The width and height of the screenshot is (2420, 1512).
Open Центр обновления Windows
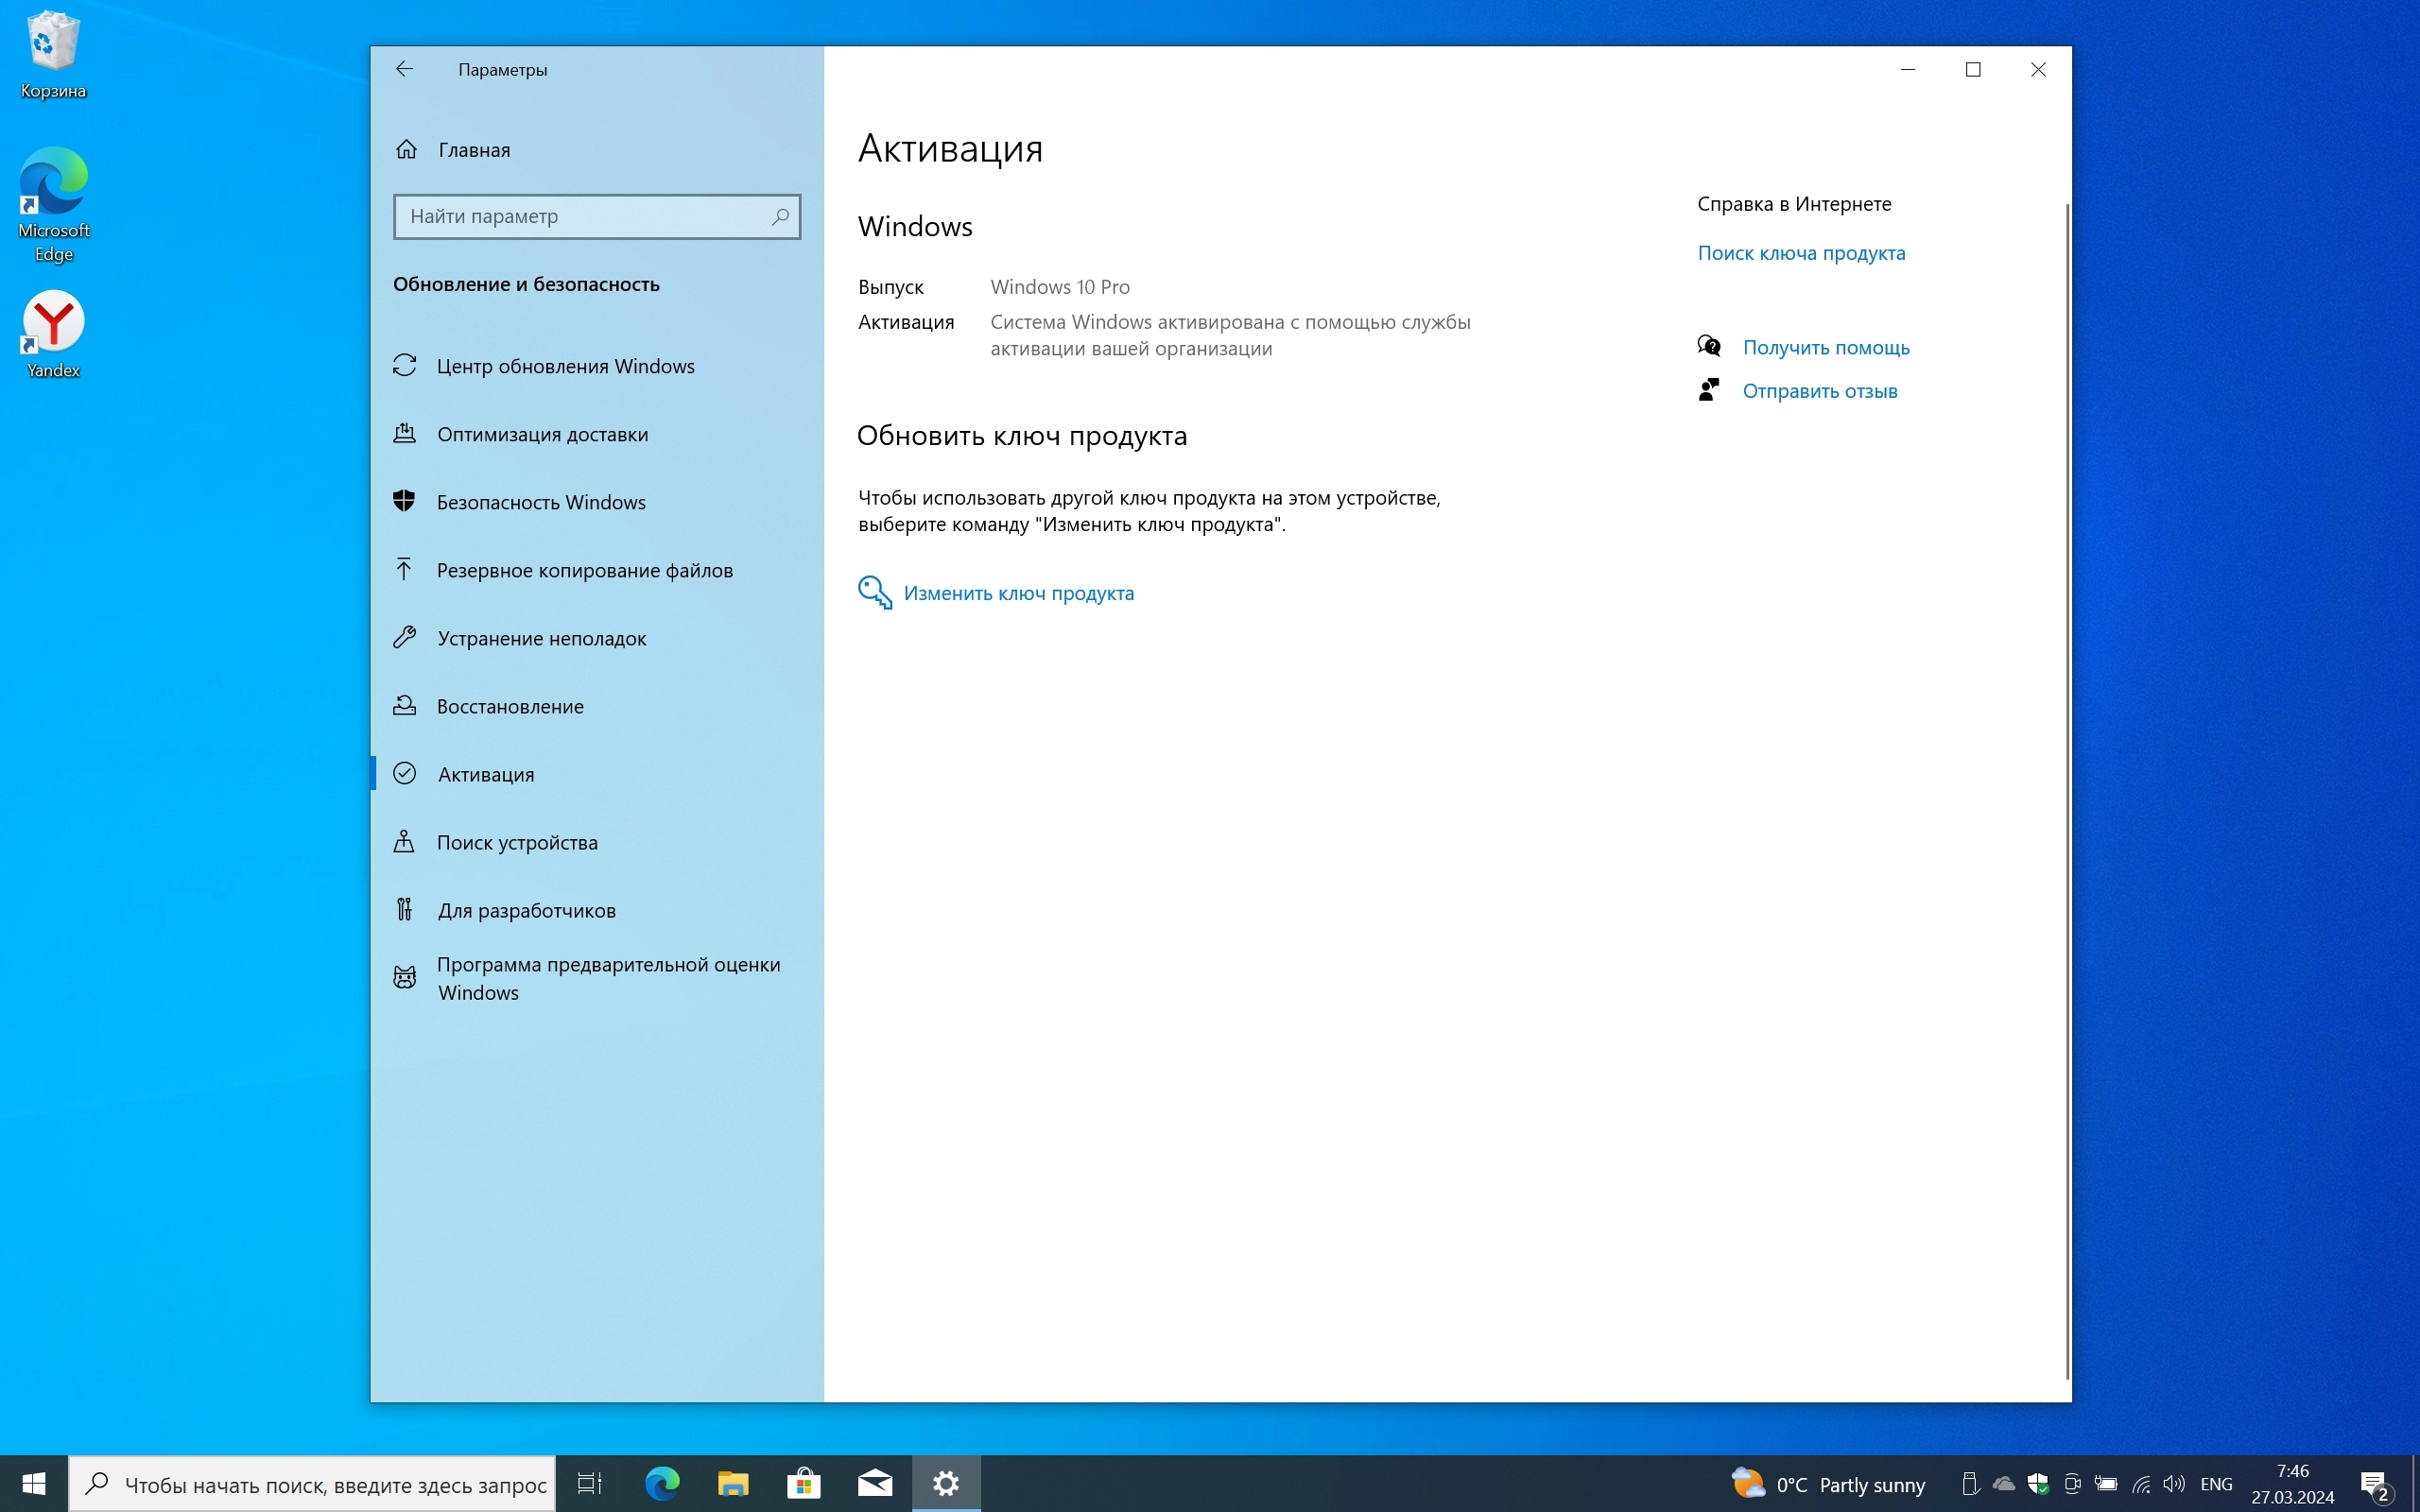565,366
